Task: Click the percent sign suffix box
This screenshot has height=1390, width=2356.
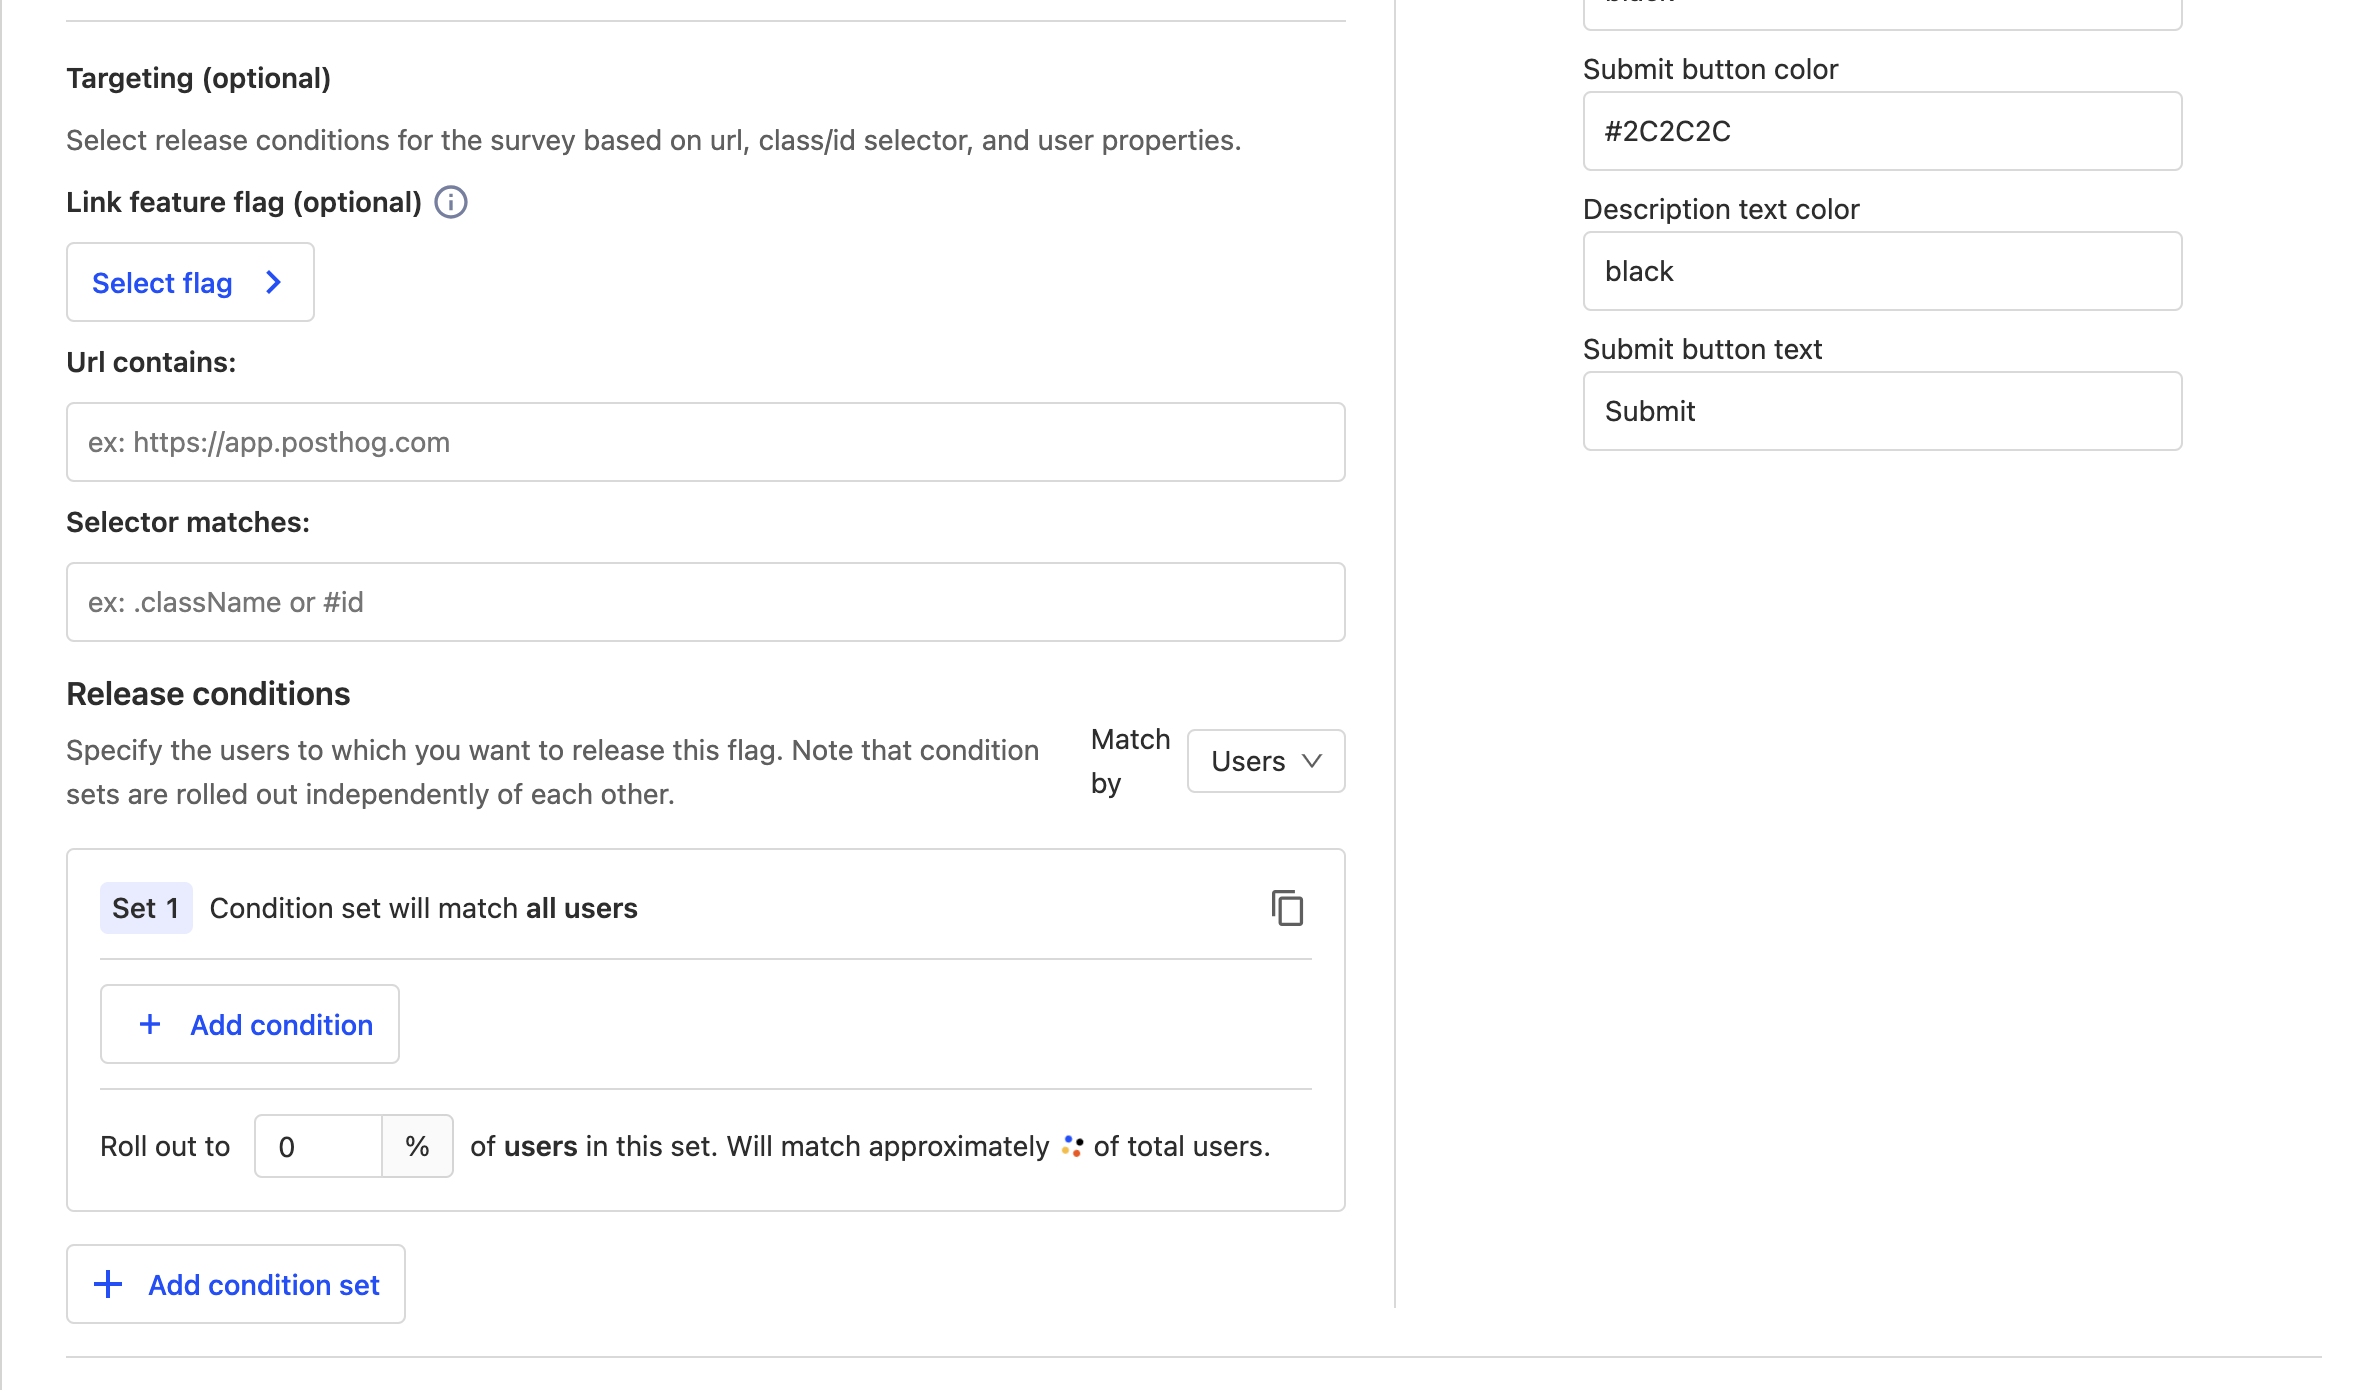Action: (x=418, y=1146)
